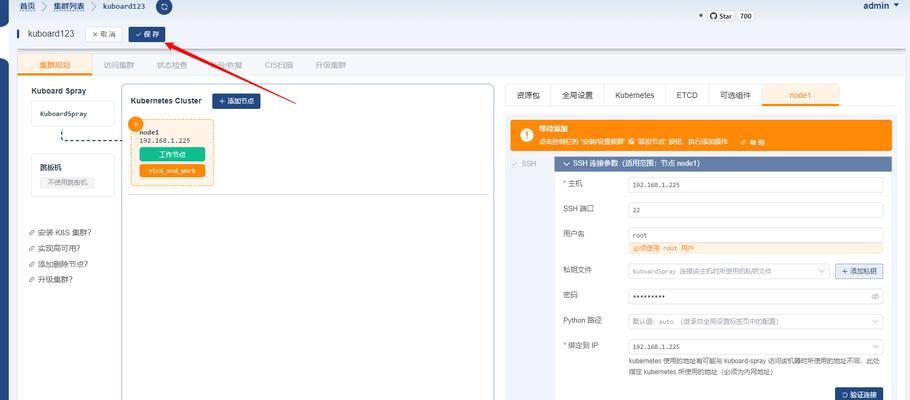This screenshot has height=400, width=910.
Task: Switch to the CIS扫描 tab
Action: coord(279,65)
